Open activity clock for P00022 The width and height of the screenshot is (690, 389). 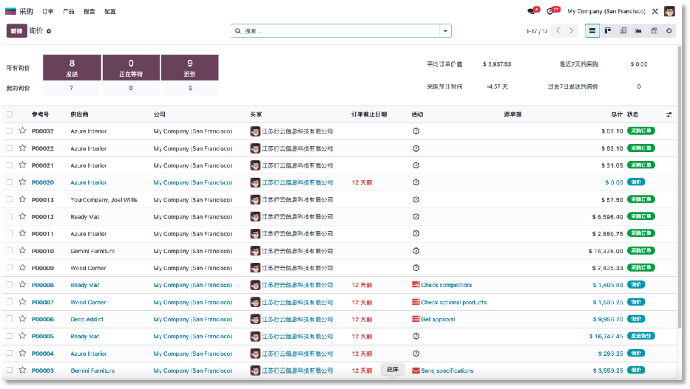pos(416,148)
